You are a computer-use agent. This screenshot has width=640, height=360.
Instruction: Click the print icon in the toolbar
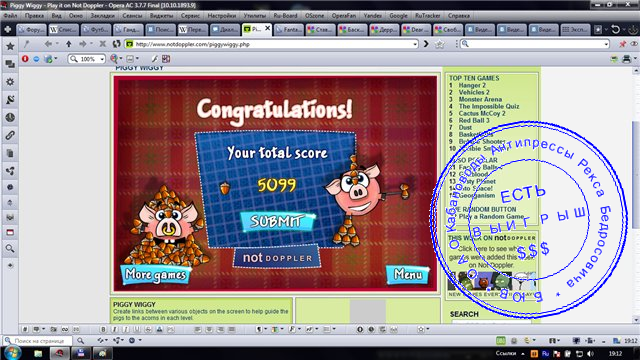[627, 59]
